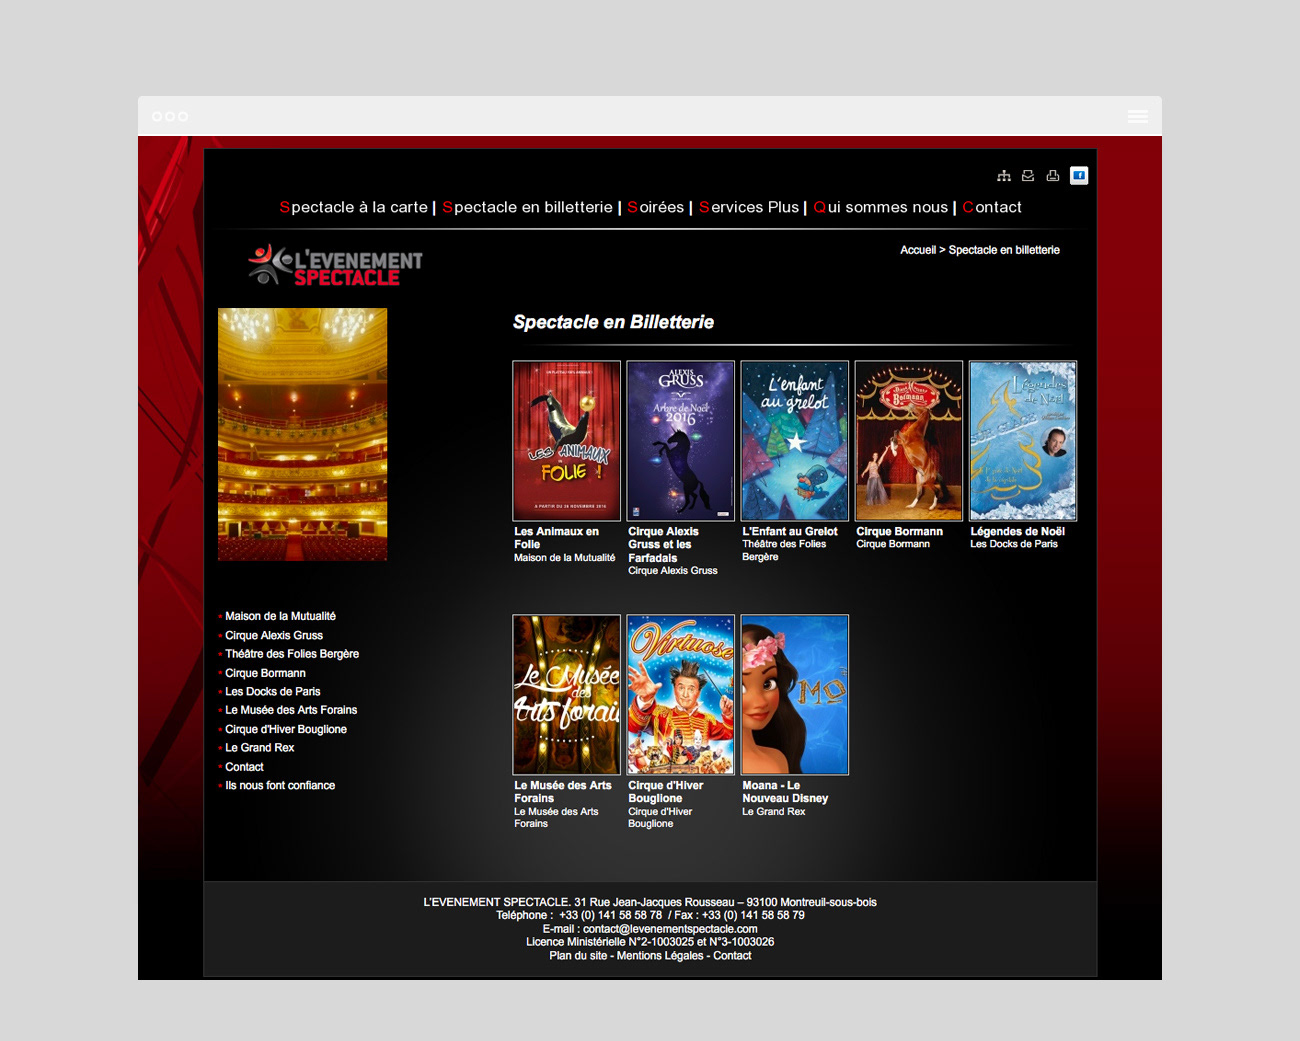Open Services Plus menu item
Viewport: 1300px width, 1041px height.
coord(749,207)
